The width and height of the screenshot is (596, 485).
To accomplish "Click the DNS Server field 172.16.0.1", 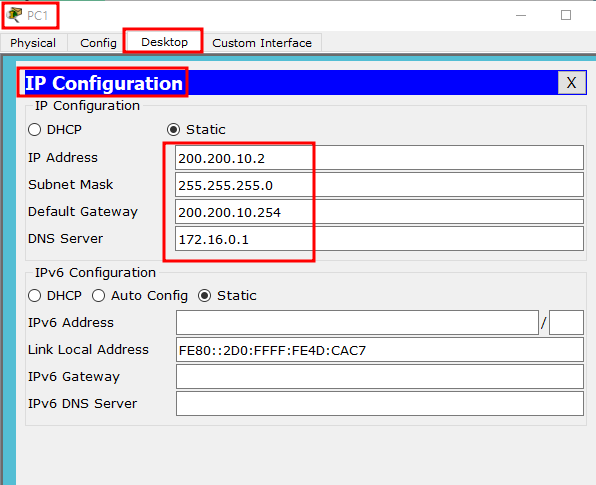I will (379, 239).
